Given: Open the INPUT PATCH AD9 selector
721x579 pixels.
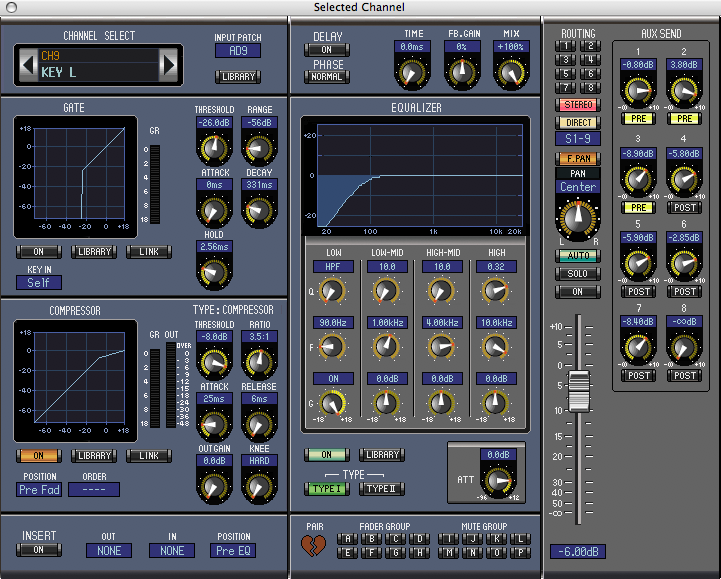Looking at the screenshot, I should [238, 51].
